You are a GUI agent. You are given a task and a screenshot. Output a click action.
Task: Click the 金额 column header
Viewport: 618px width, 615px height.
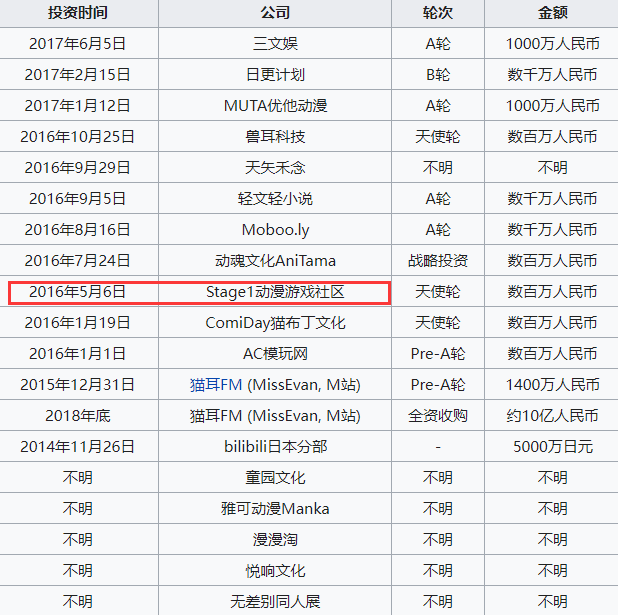point(553,13)
